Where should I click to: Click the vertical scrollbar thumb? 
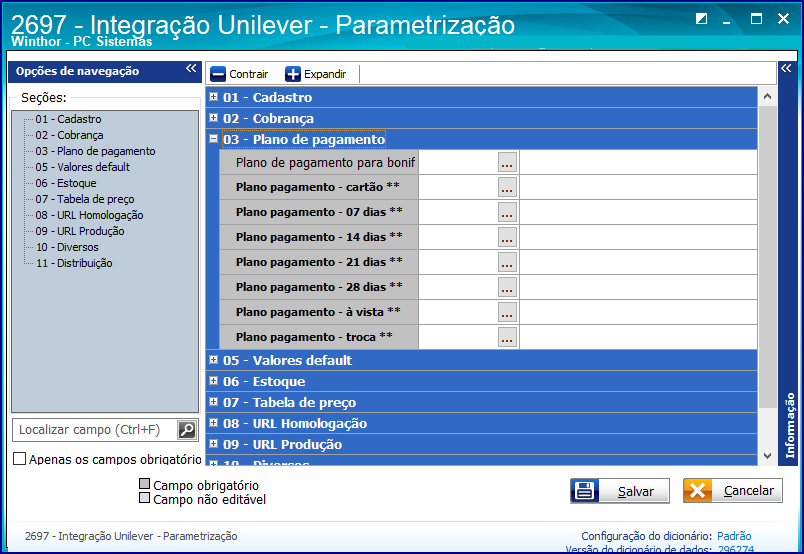point(768,256)
